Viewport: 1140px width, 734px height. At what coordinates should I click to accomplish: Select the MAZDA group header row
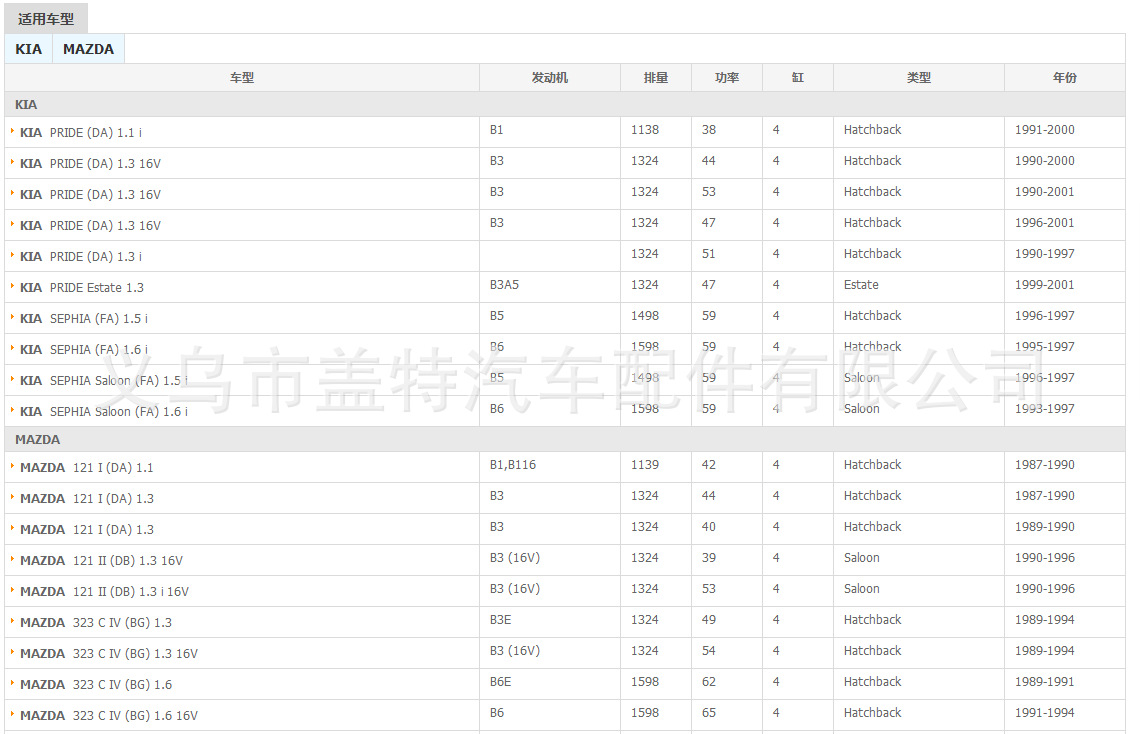coord(565,440)
